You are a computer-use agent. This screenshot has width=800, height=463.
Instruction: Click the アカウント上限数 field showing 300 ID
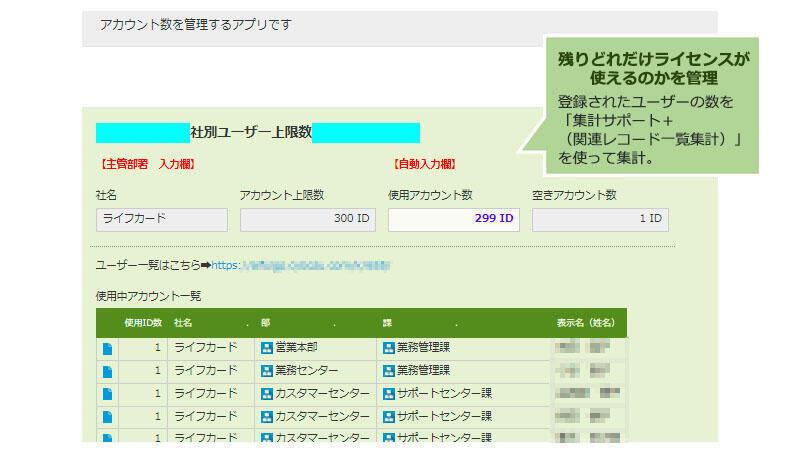[308, 220]
